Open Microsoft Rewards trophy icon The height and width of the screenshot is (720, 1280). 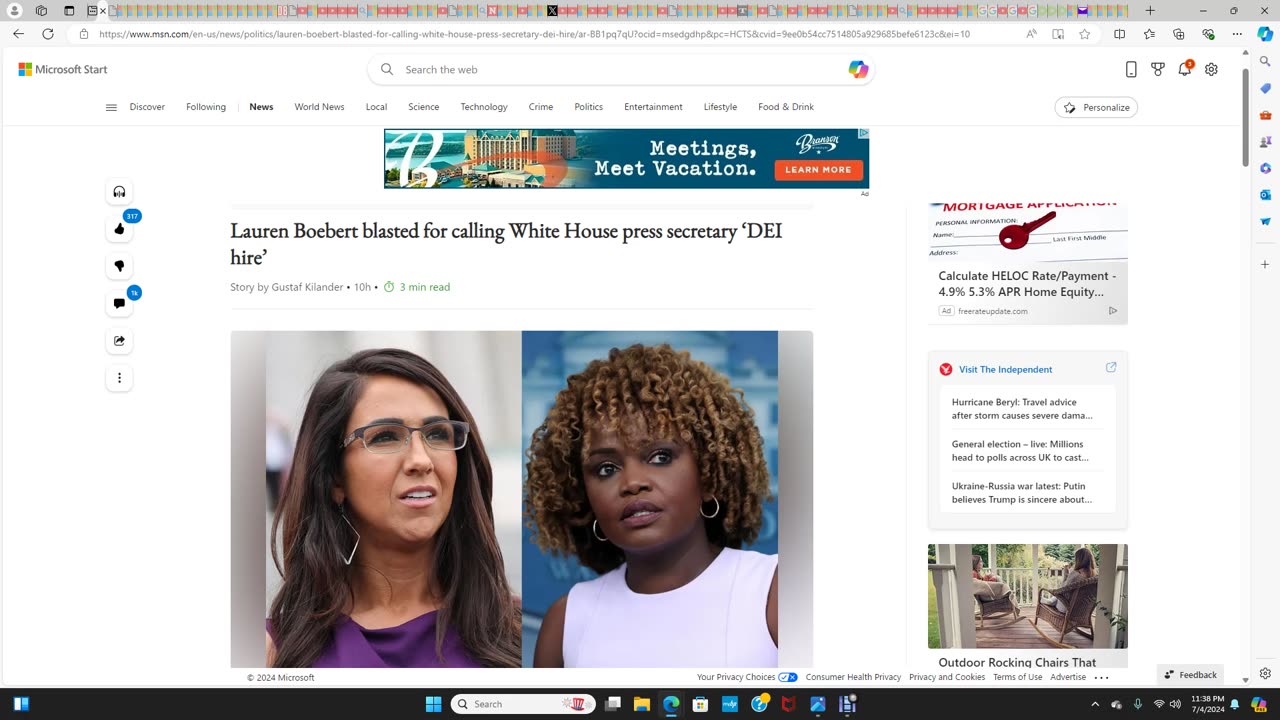(x=1158, y=69)
